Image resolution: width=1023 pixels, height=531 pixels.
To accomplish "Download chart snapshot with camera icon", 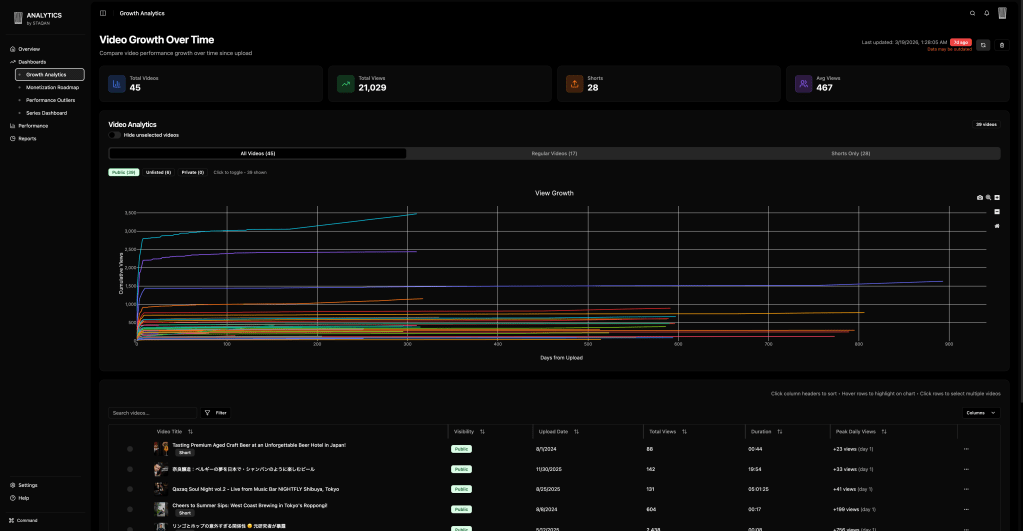I will tap(980, 198).
